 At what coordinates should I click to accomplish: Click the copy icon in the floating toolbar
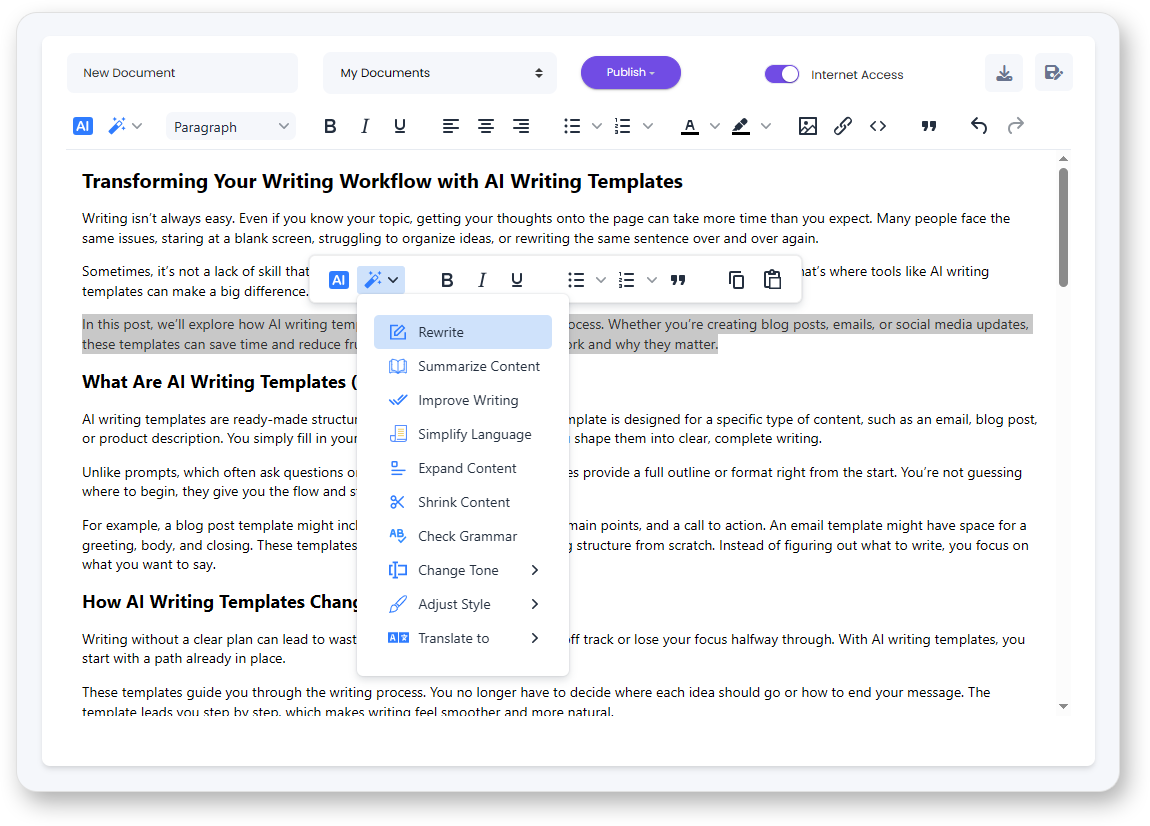[x=737, y=280]
